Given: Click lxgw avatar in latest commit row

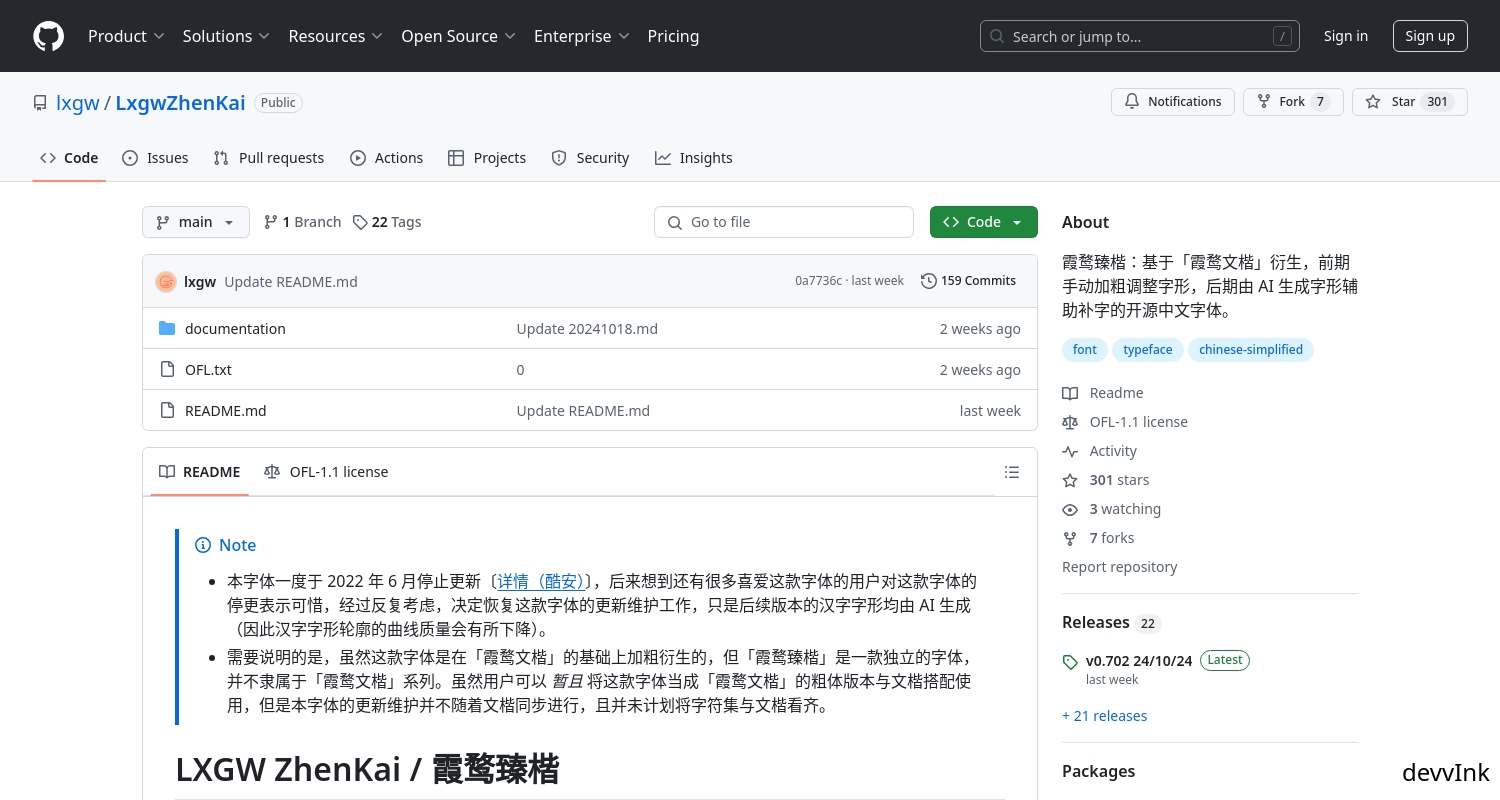Looking at the screenshot, I should tap(166, 282).
